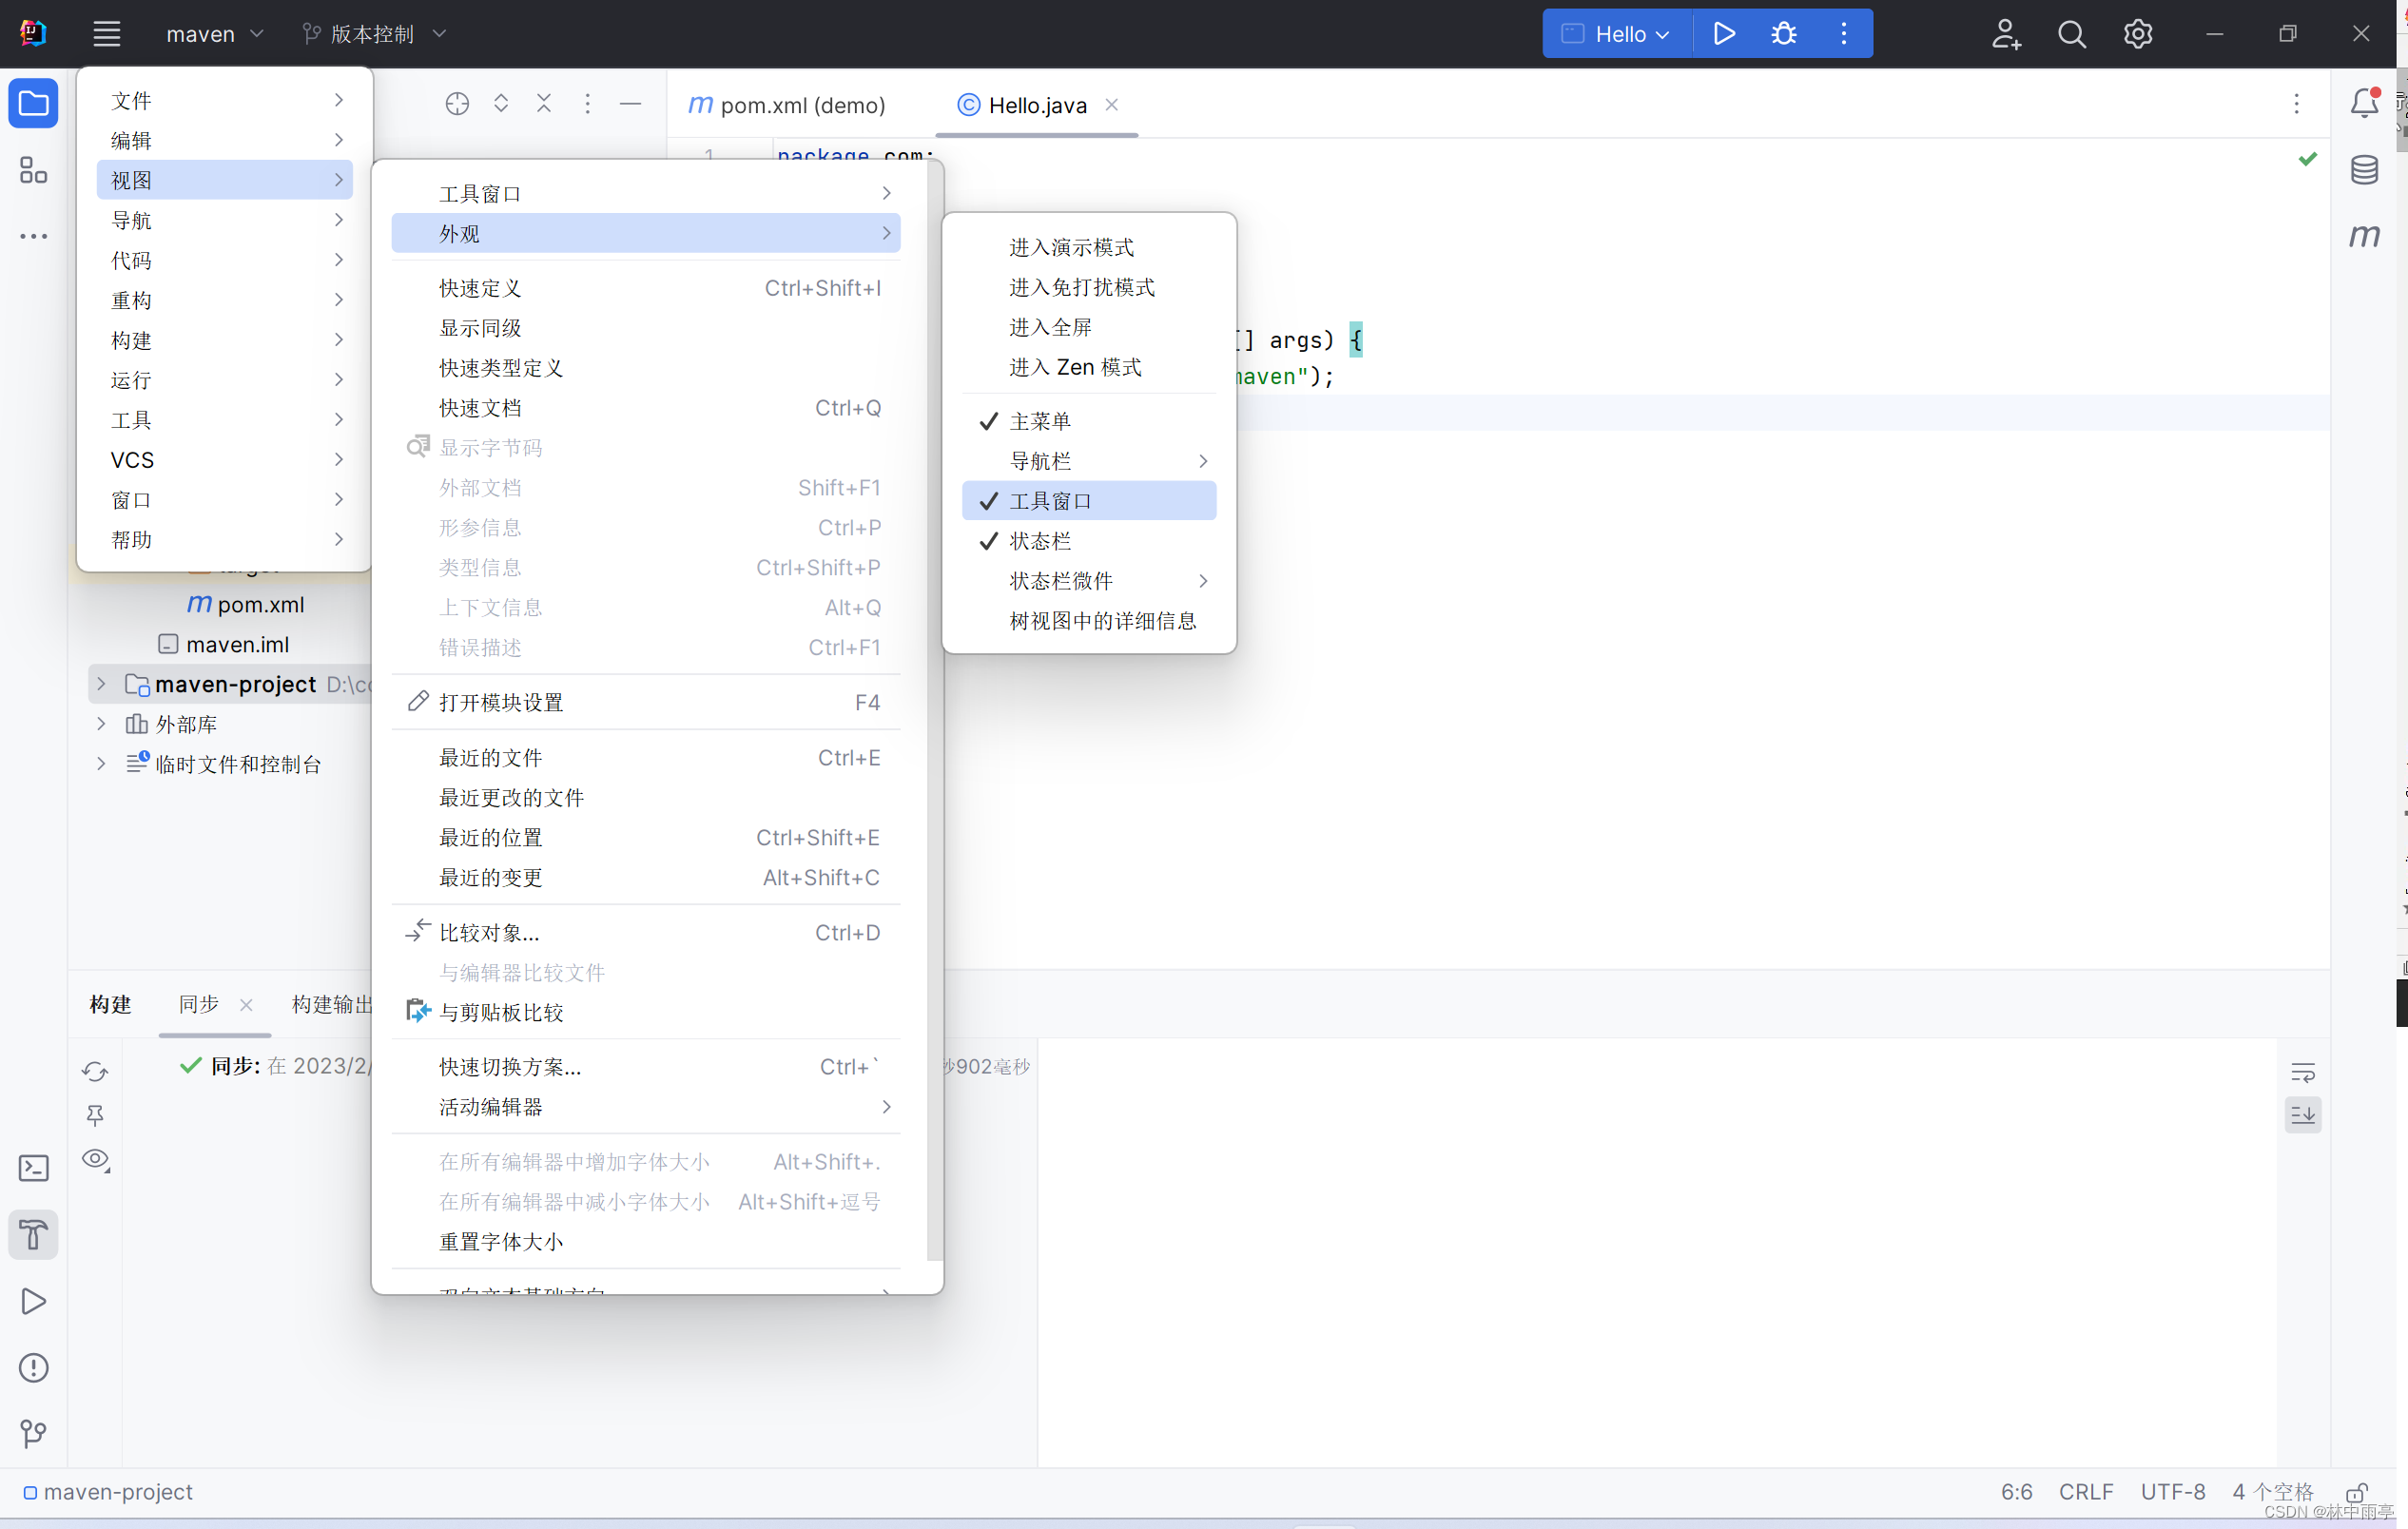
Task: Open the Project tool window folder icon
Action: click(x=33, y=103)
